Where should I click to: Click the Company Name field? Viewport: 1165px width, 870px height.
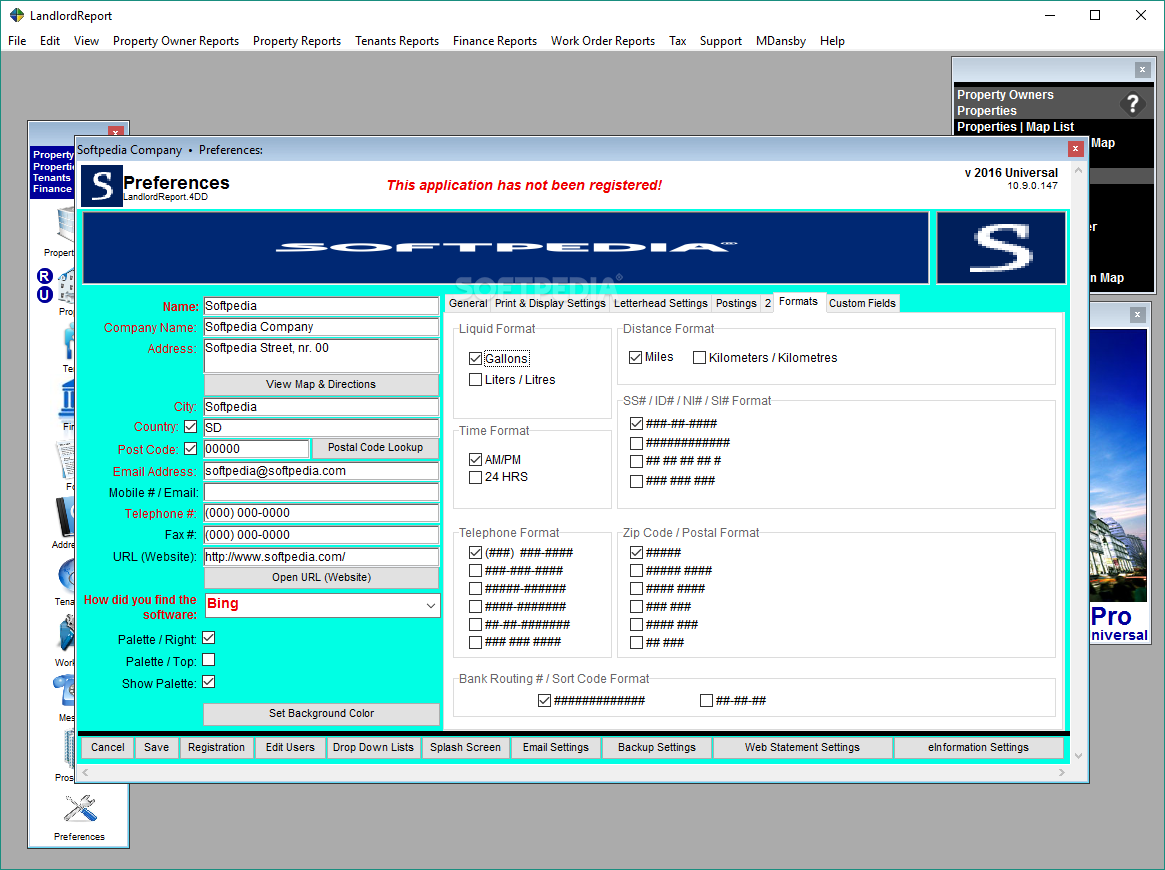point(321,327)
